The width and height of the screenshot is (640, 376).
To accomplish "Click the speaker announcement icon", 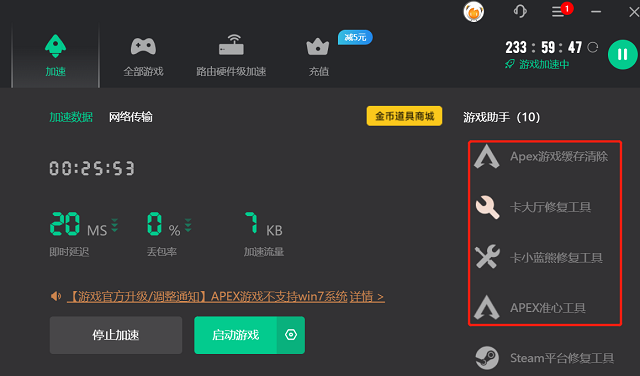I will 56,296.
